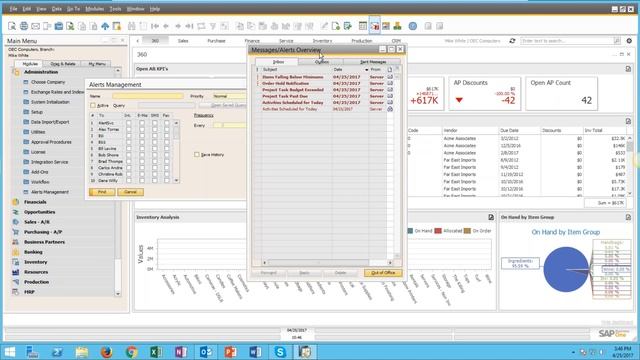
Task: Expand the Purchasing - A/P module
Action: click(x=43, y=232)
